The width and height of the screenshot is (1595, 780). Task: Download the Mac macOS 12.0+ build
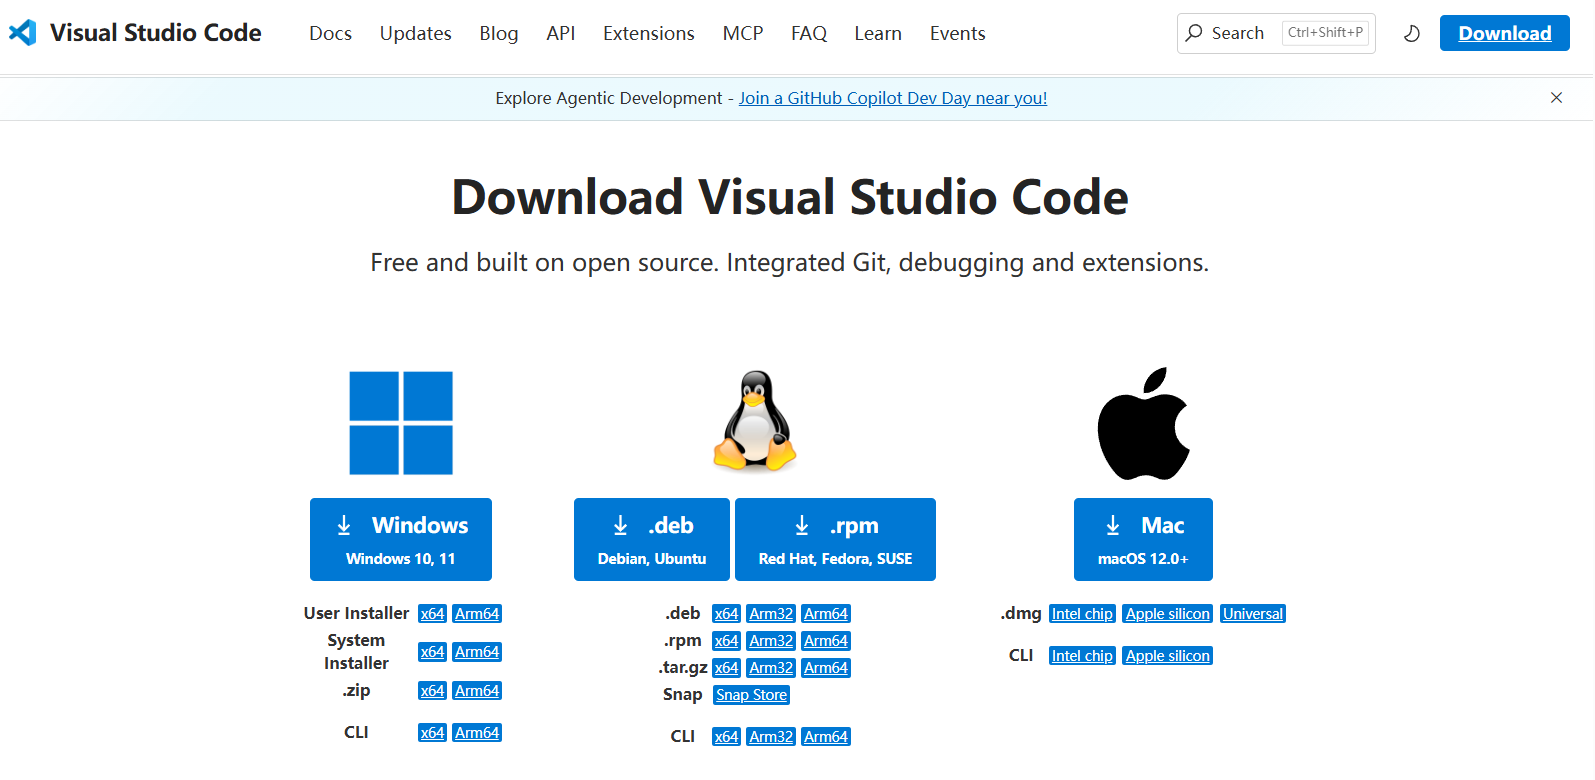1143,539
